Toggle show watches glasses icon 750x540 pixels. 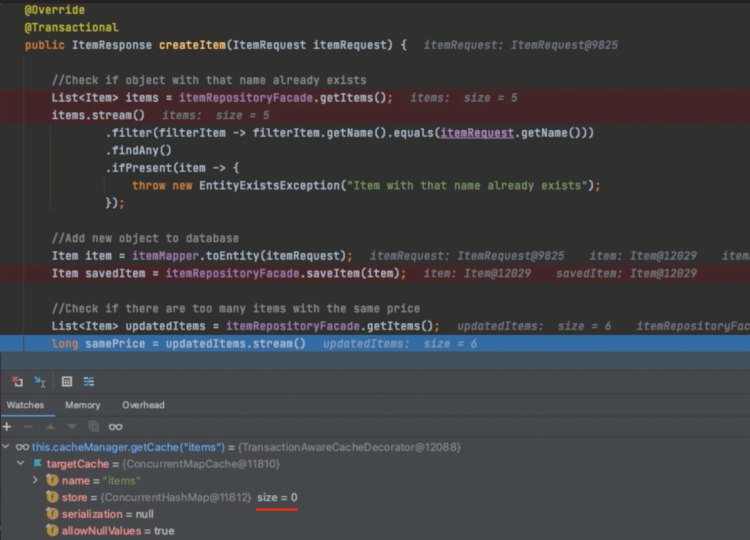[116, 427]
